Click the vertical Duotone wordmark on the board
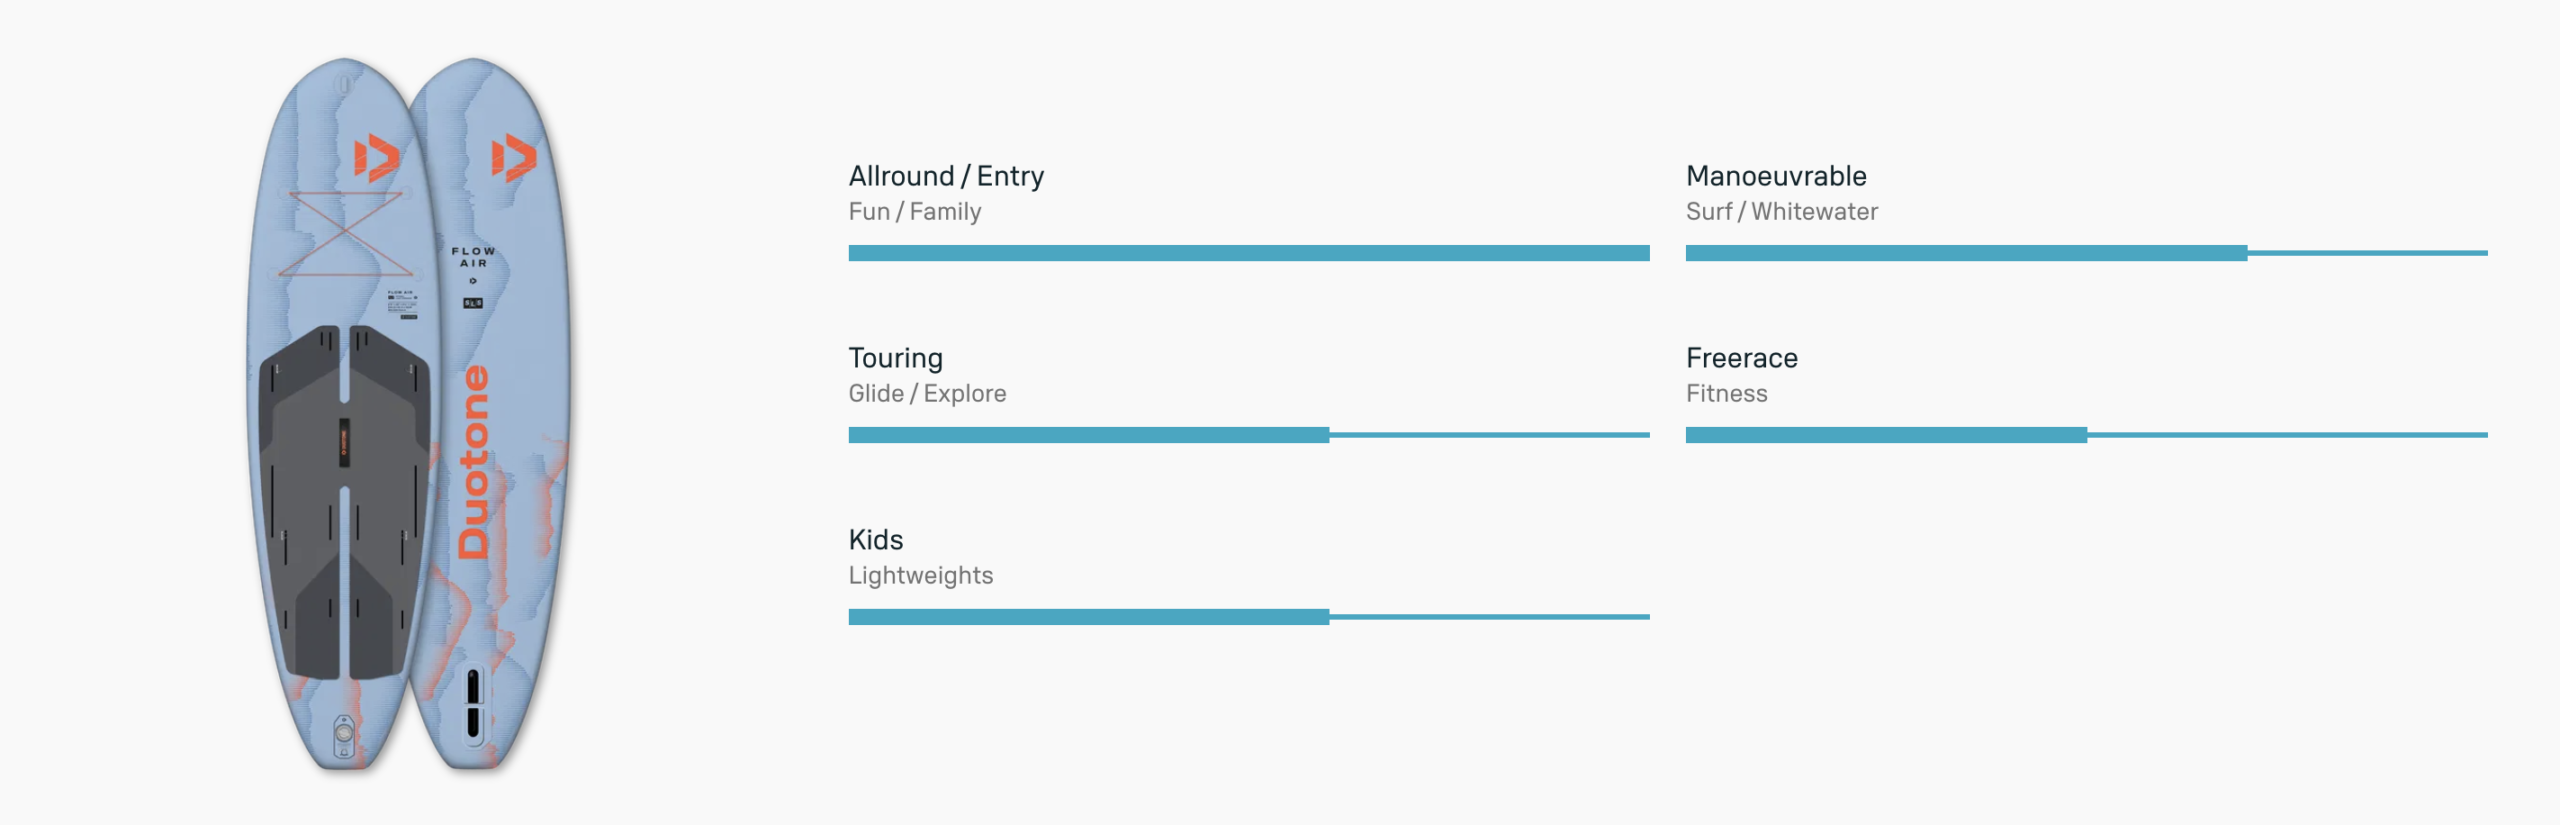The width and height of the screenshot is (2560, 825). click(474, 462)
